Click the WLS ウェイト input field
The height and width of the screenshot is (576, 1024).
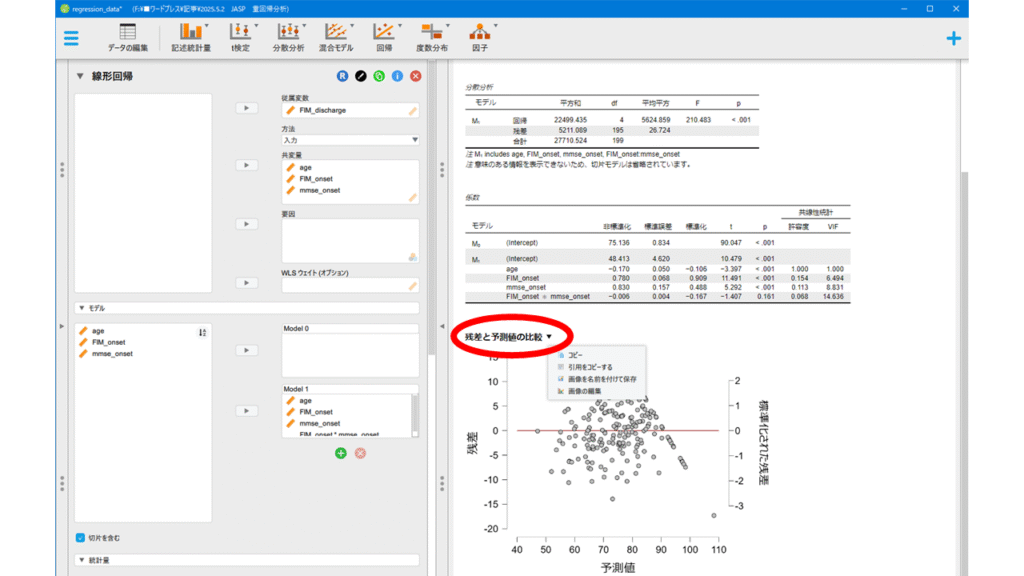[x=350, y=285]
